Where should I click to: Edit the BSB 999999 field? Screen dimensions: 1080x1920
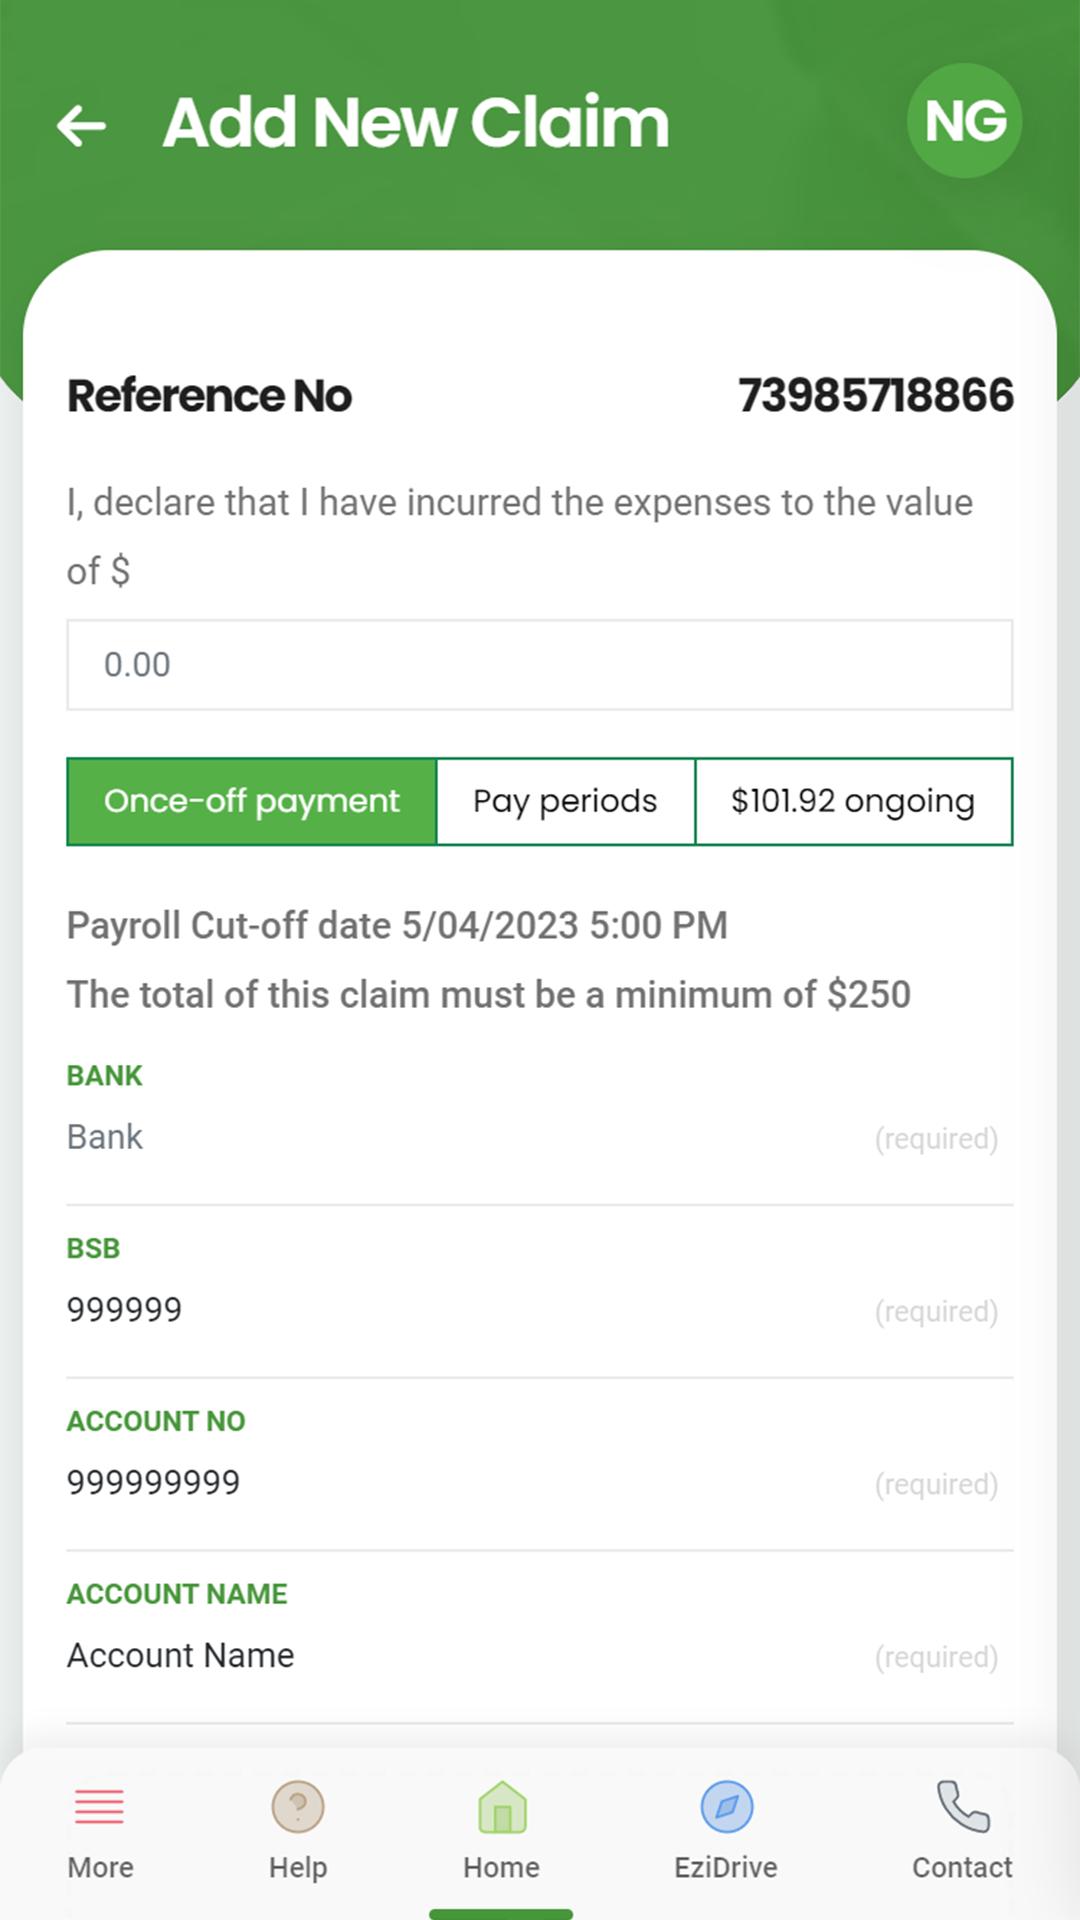(540, 1310)
